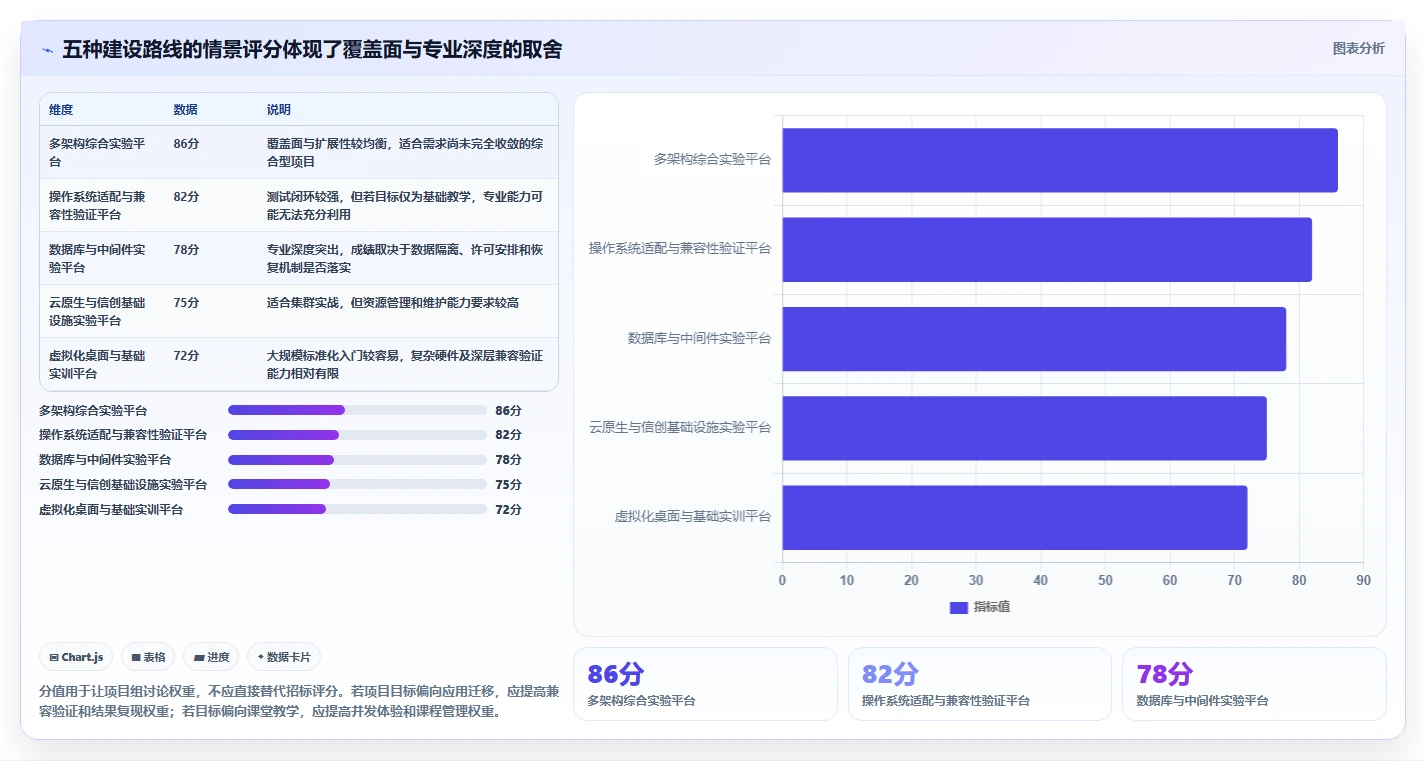Click the 维度 column header
The image size is (1426, 761).
[x=61, y=110]
